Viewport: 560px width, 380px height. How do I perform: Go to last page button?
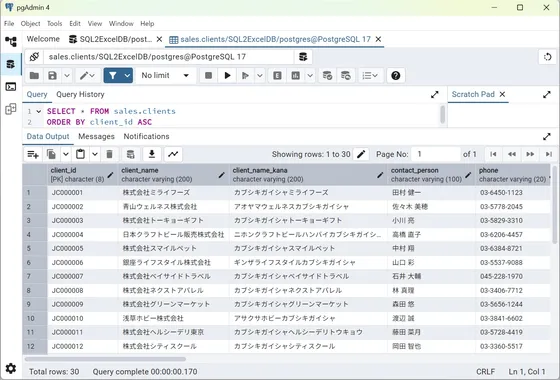coord(549,154)
